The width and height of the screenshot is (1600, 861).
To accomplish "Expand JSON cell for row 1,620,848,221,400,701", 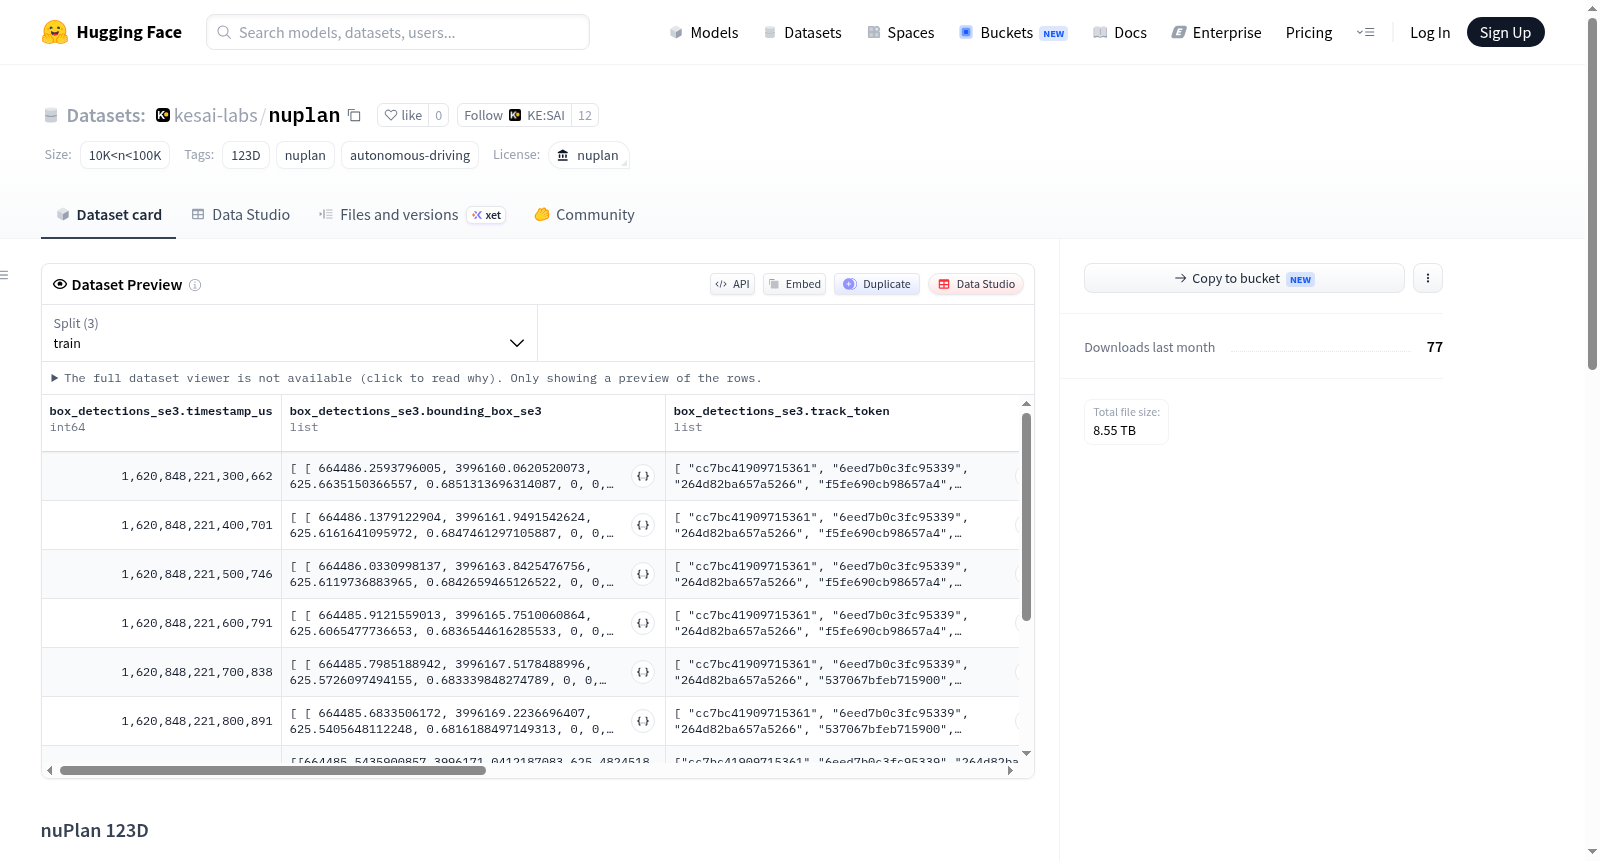I will coord(643,525).
